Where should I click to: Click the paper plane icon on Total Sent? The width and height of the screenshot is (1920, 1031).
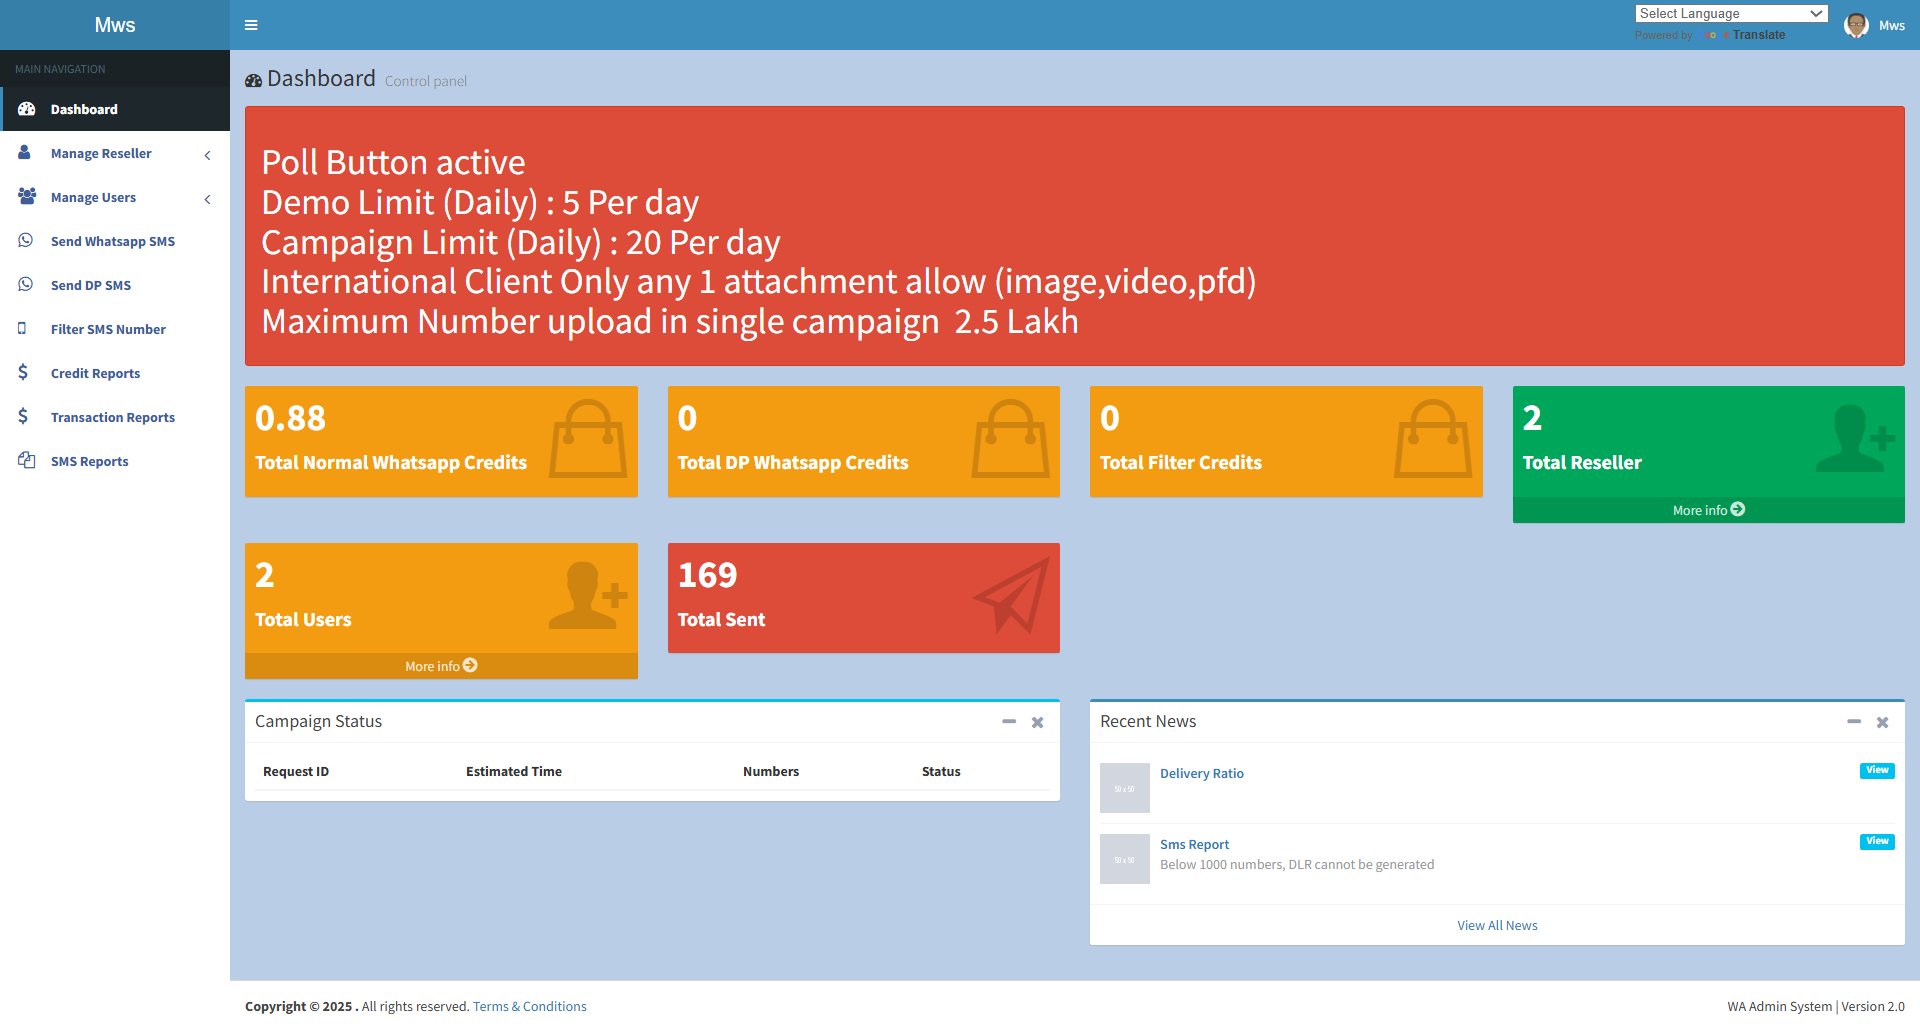[x=1011, y=596]
